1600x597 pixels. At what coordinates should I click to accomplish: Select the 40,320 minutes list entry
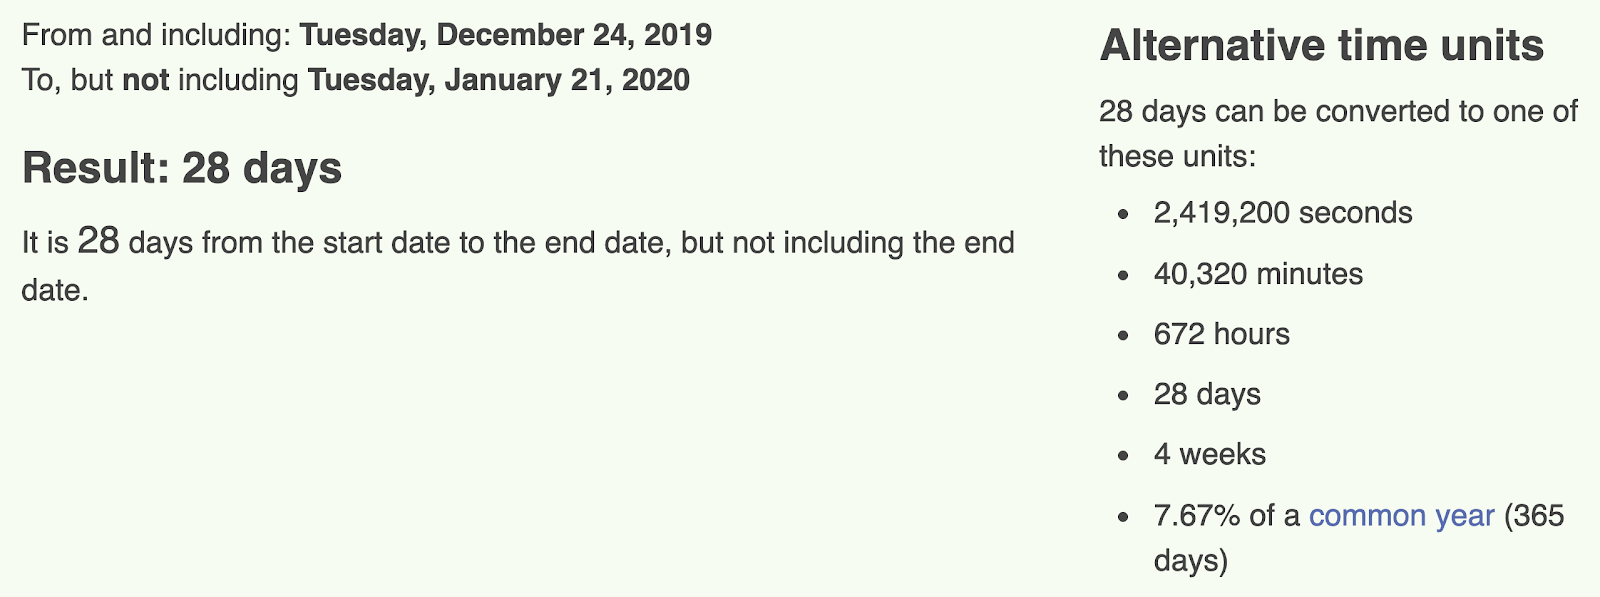[x=1258, y=274]
